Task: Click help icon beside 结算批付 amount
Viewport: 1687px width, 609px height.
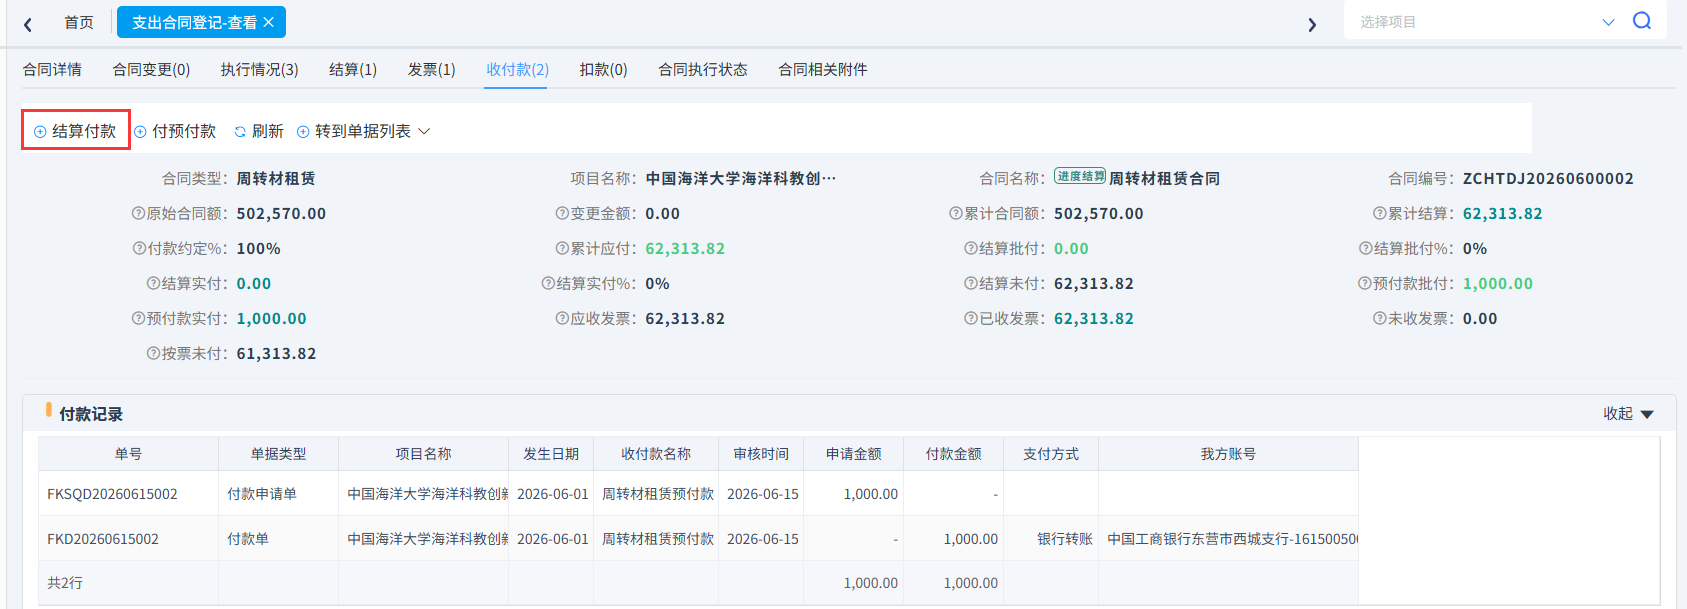Action: (971, 249)
